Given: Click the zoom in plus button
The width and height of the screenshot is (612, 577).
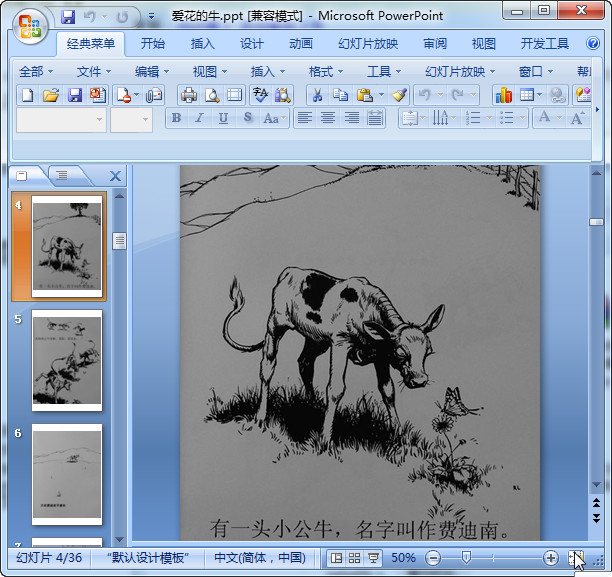Looking at the screenshot, I should pyautogui.click(x=551, y=557).
